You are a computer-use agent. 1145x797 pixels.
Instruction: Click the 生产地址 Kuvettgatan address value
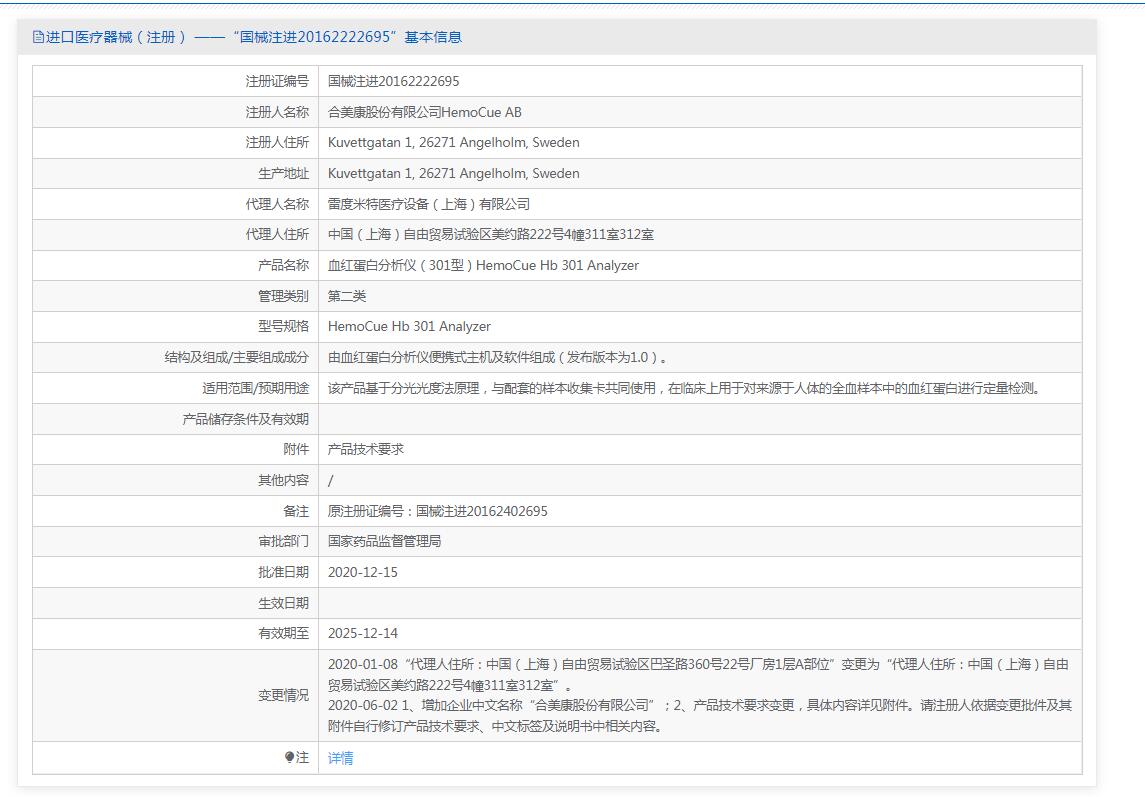click(453, 173)
